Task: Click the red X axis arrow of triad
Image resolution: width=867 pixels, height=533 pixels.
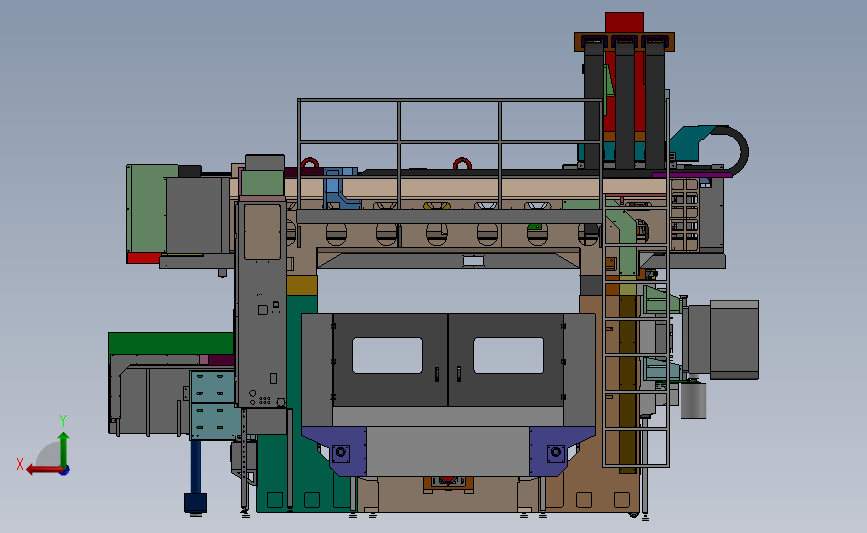Action: 43,470
